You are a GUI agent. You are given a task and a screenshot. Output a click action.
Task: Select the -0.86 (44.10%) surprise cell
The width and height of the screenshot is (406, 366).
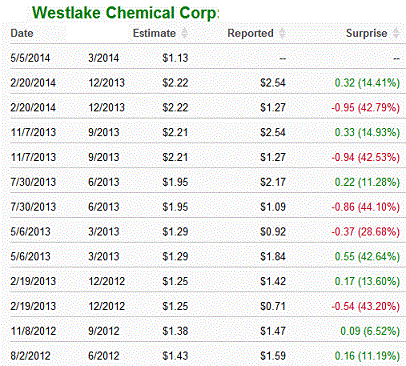tap(365, 207)
